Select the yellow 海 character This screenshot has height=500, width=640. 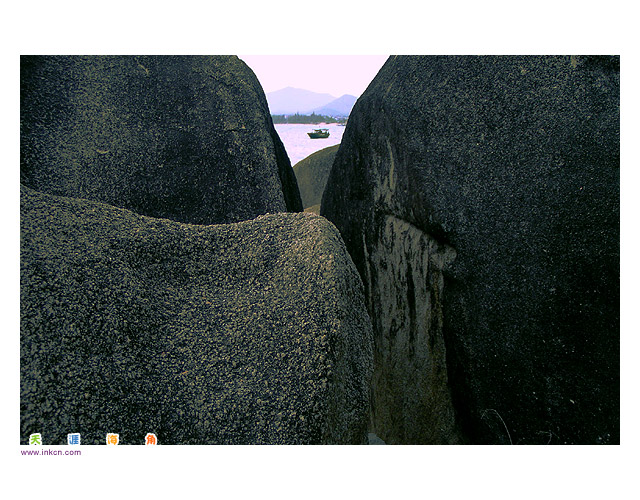[x=112, y=439]
